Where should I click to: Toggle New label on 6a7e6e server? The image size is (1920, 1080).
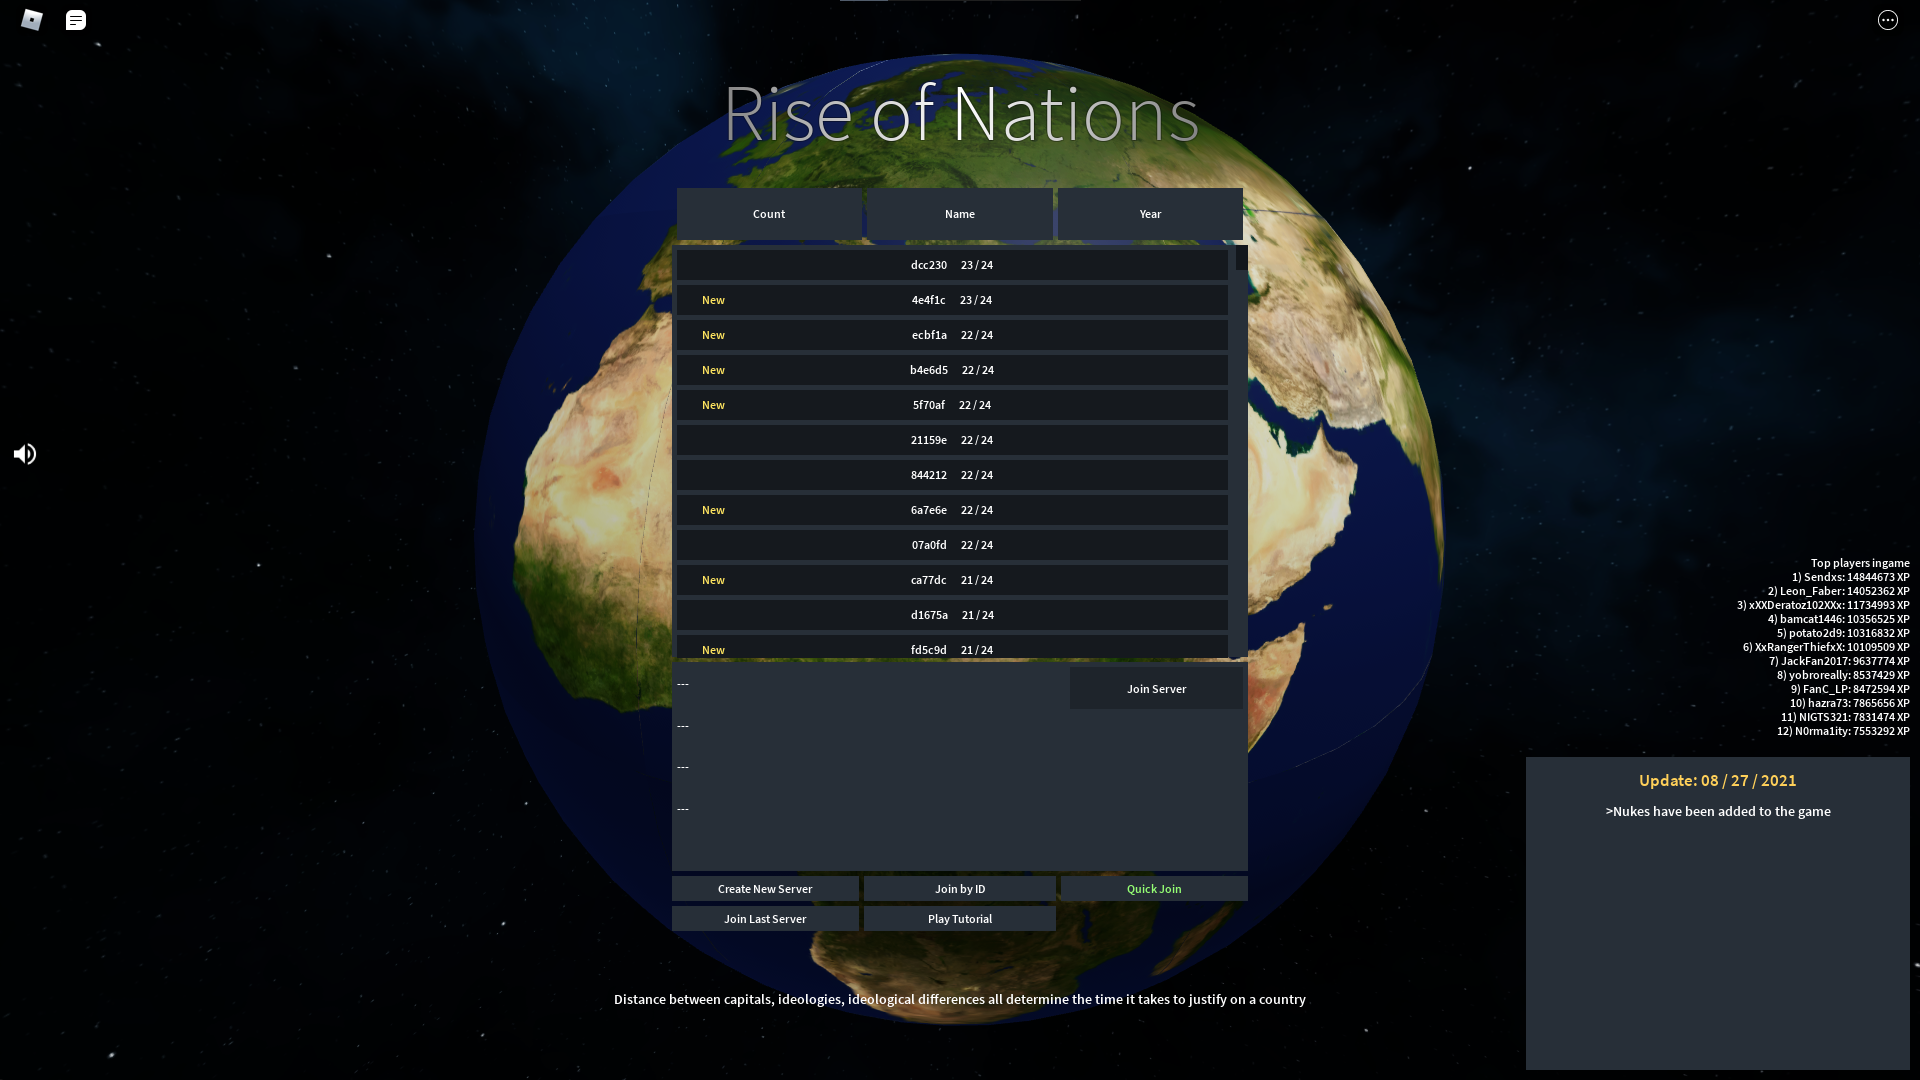point(713,509)
